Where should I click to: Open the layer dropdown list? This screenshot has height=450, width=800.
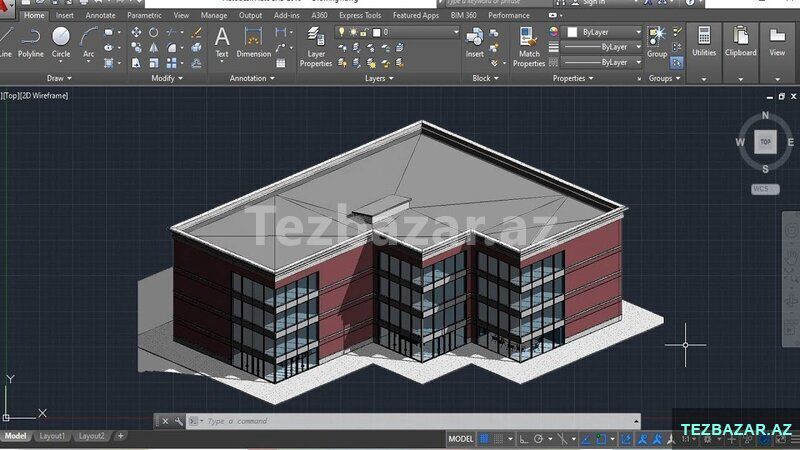pos(456,32)
